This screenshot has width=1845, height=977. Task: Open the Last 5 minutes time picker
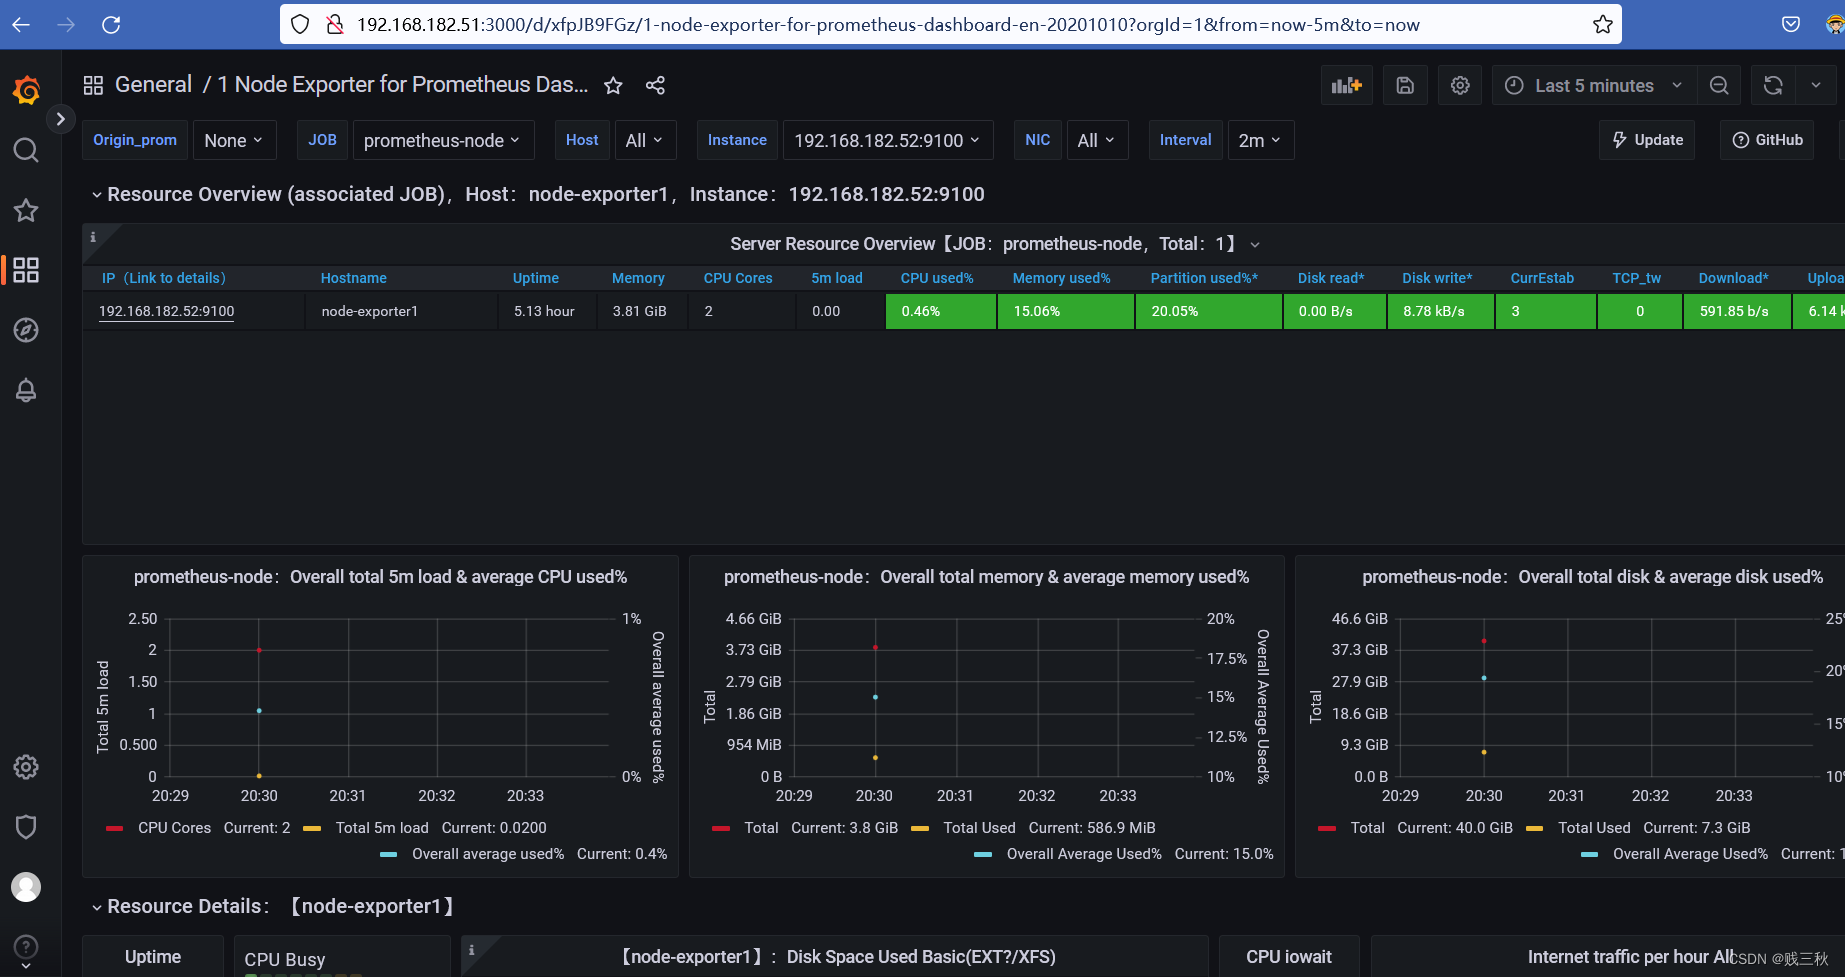(1592, 85)
